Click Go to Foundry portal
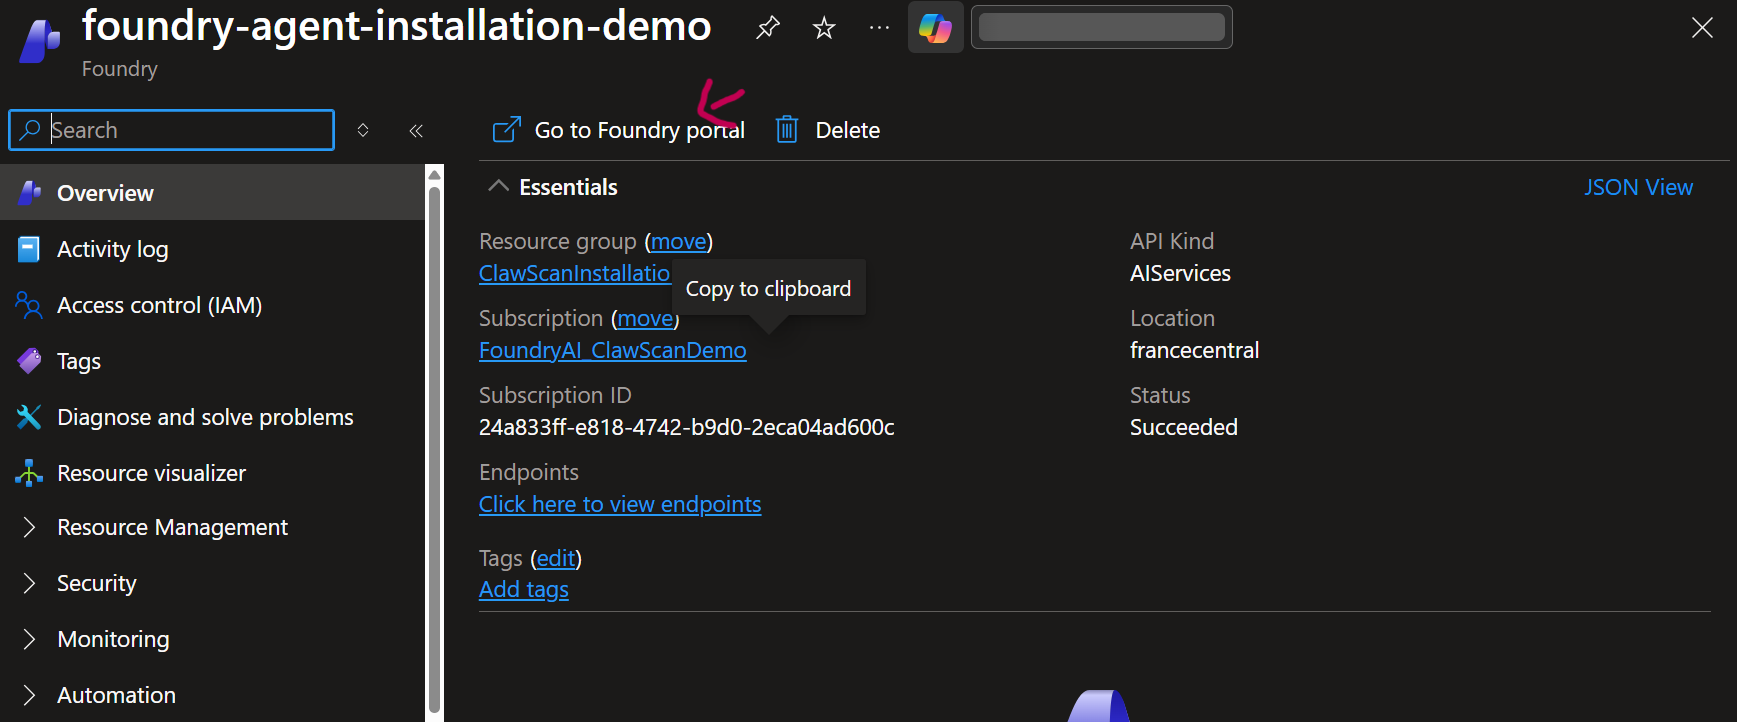 (x=619, y=130)
